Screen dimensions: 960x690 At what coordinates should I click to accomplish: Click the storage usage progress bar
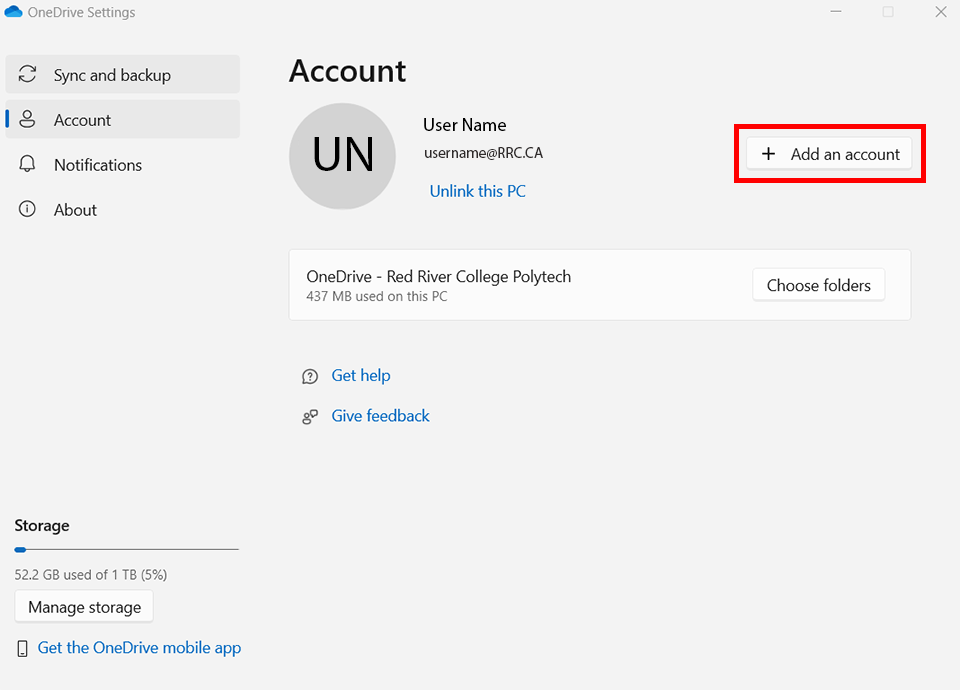pyautogui.click(x=127, y=550)
